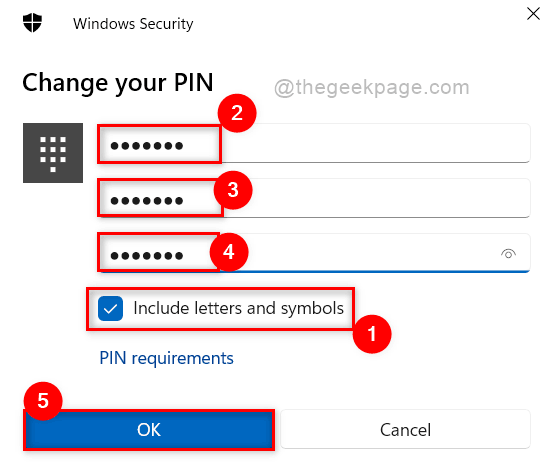Click the 'Change your PIN' heading
The width and height of the screenshot is (558, 471).
pyautogui.click(x=118, y=83)
